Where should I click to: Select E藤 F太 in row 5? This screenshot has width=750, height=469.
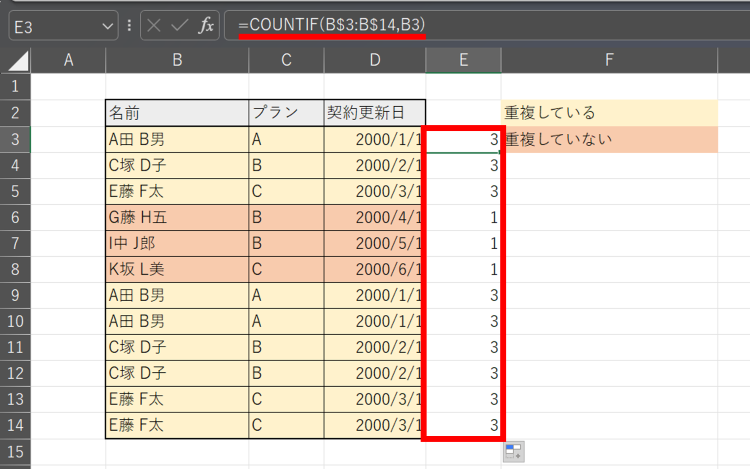(177, 191)
